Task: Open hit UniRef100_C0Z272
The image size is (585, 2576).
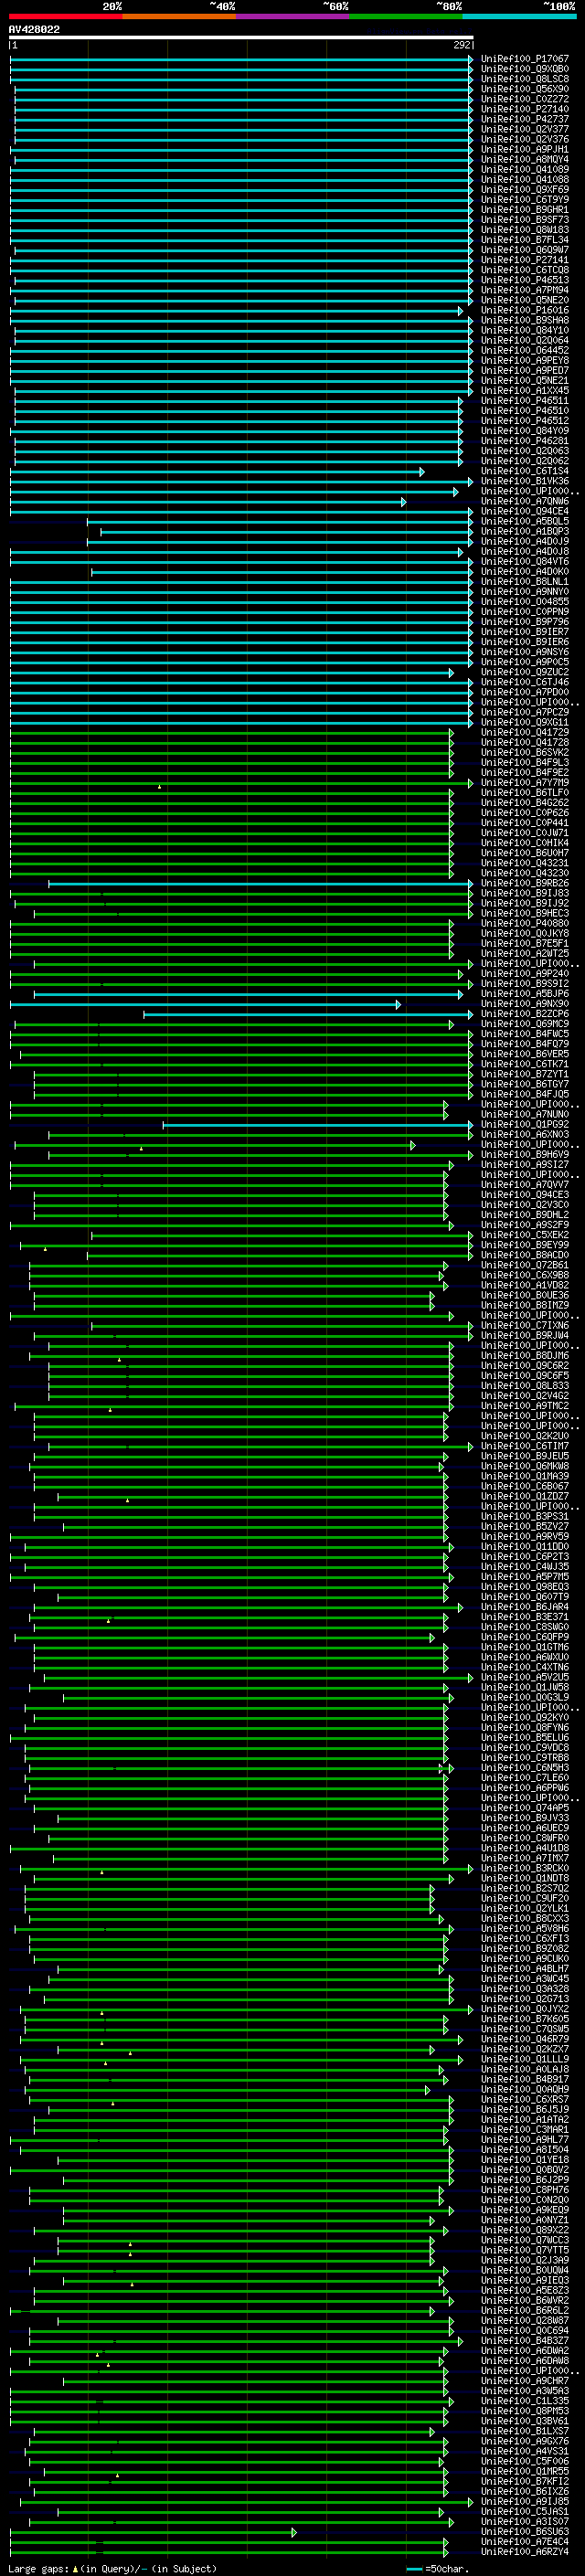Action: pos(524,99)
